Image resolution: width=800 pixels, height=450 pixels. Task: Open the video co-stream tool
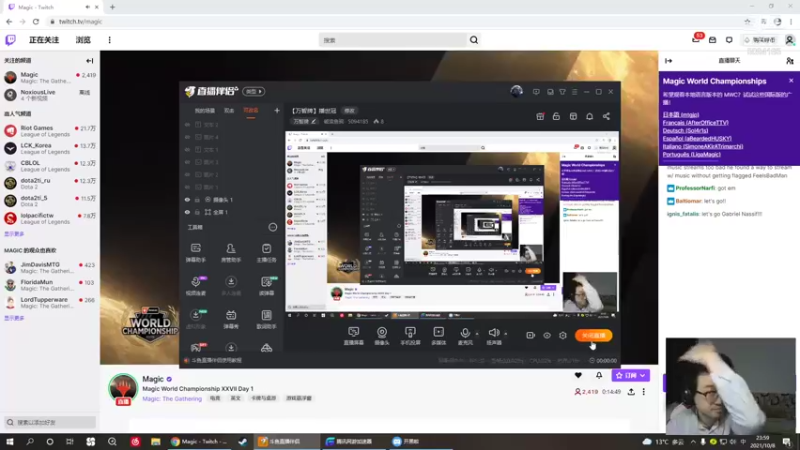click(195, 286)
